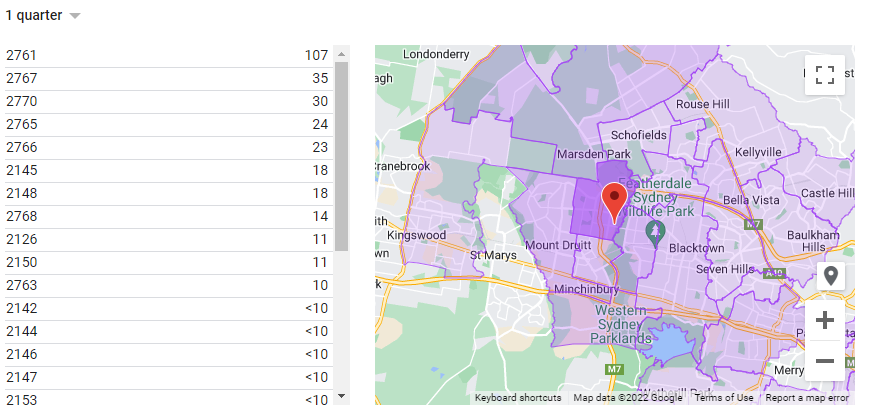The height and width of the screenshot is (418, 869).
Task: Click the Street View pegman icon
Action: [830, 276]
